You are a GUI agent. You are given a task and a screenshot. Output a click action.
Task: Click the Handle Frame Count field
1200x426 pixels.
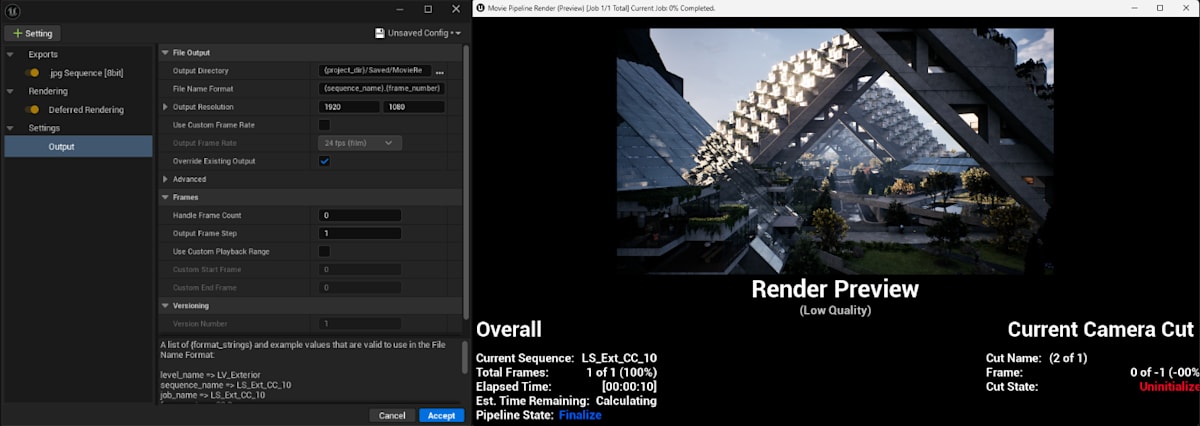click(x=359, y=215)
